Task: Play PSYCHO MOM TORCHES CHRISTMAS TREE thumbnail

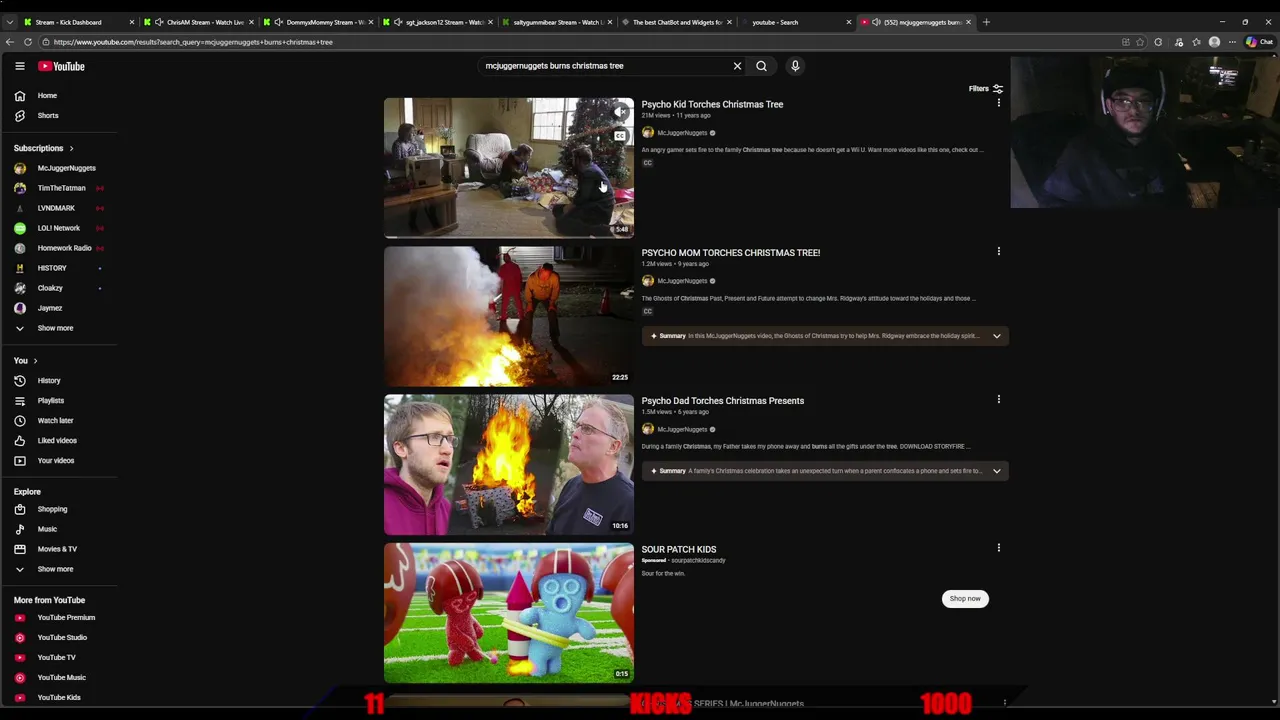Action: (x=509, y=316)
